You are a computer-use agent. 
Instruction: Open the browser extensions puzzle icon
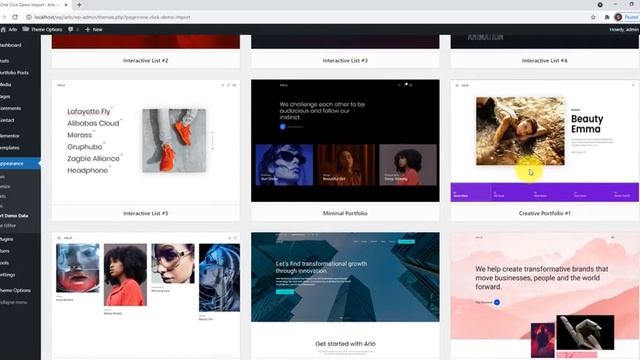[x=607, y=17]
